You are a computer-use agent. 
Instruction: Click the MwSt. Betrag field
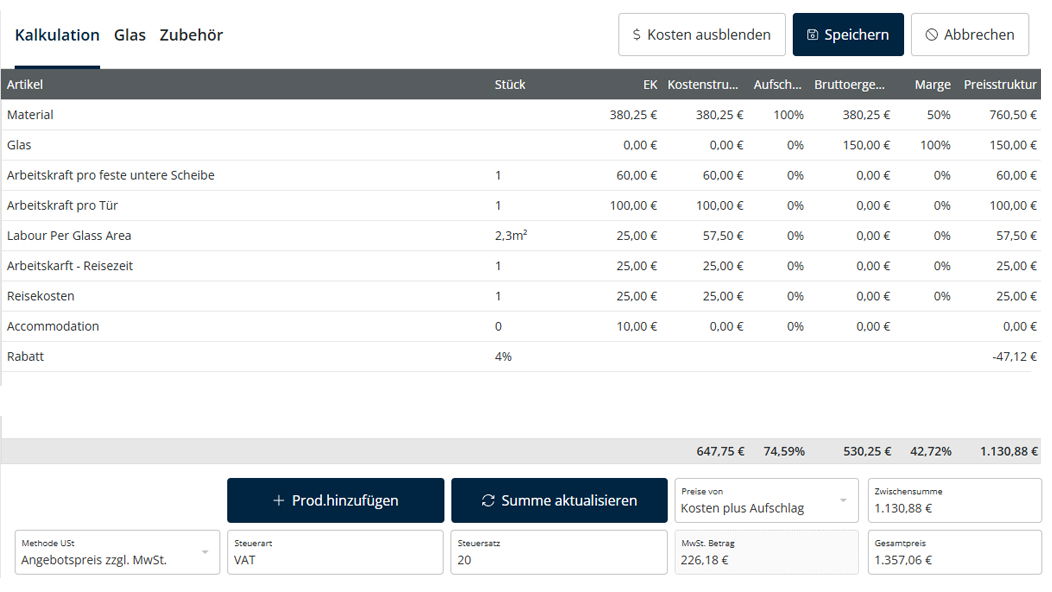tap(765, 560)
